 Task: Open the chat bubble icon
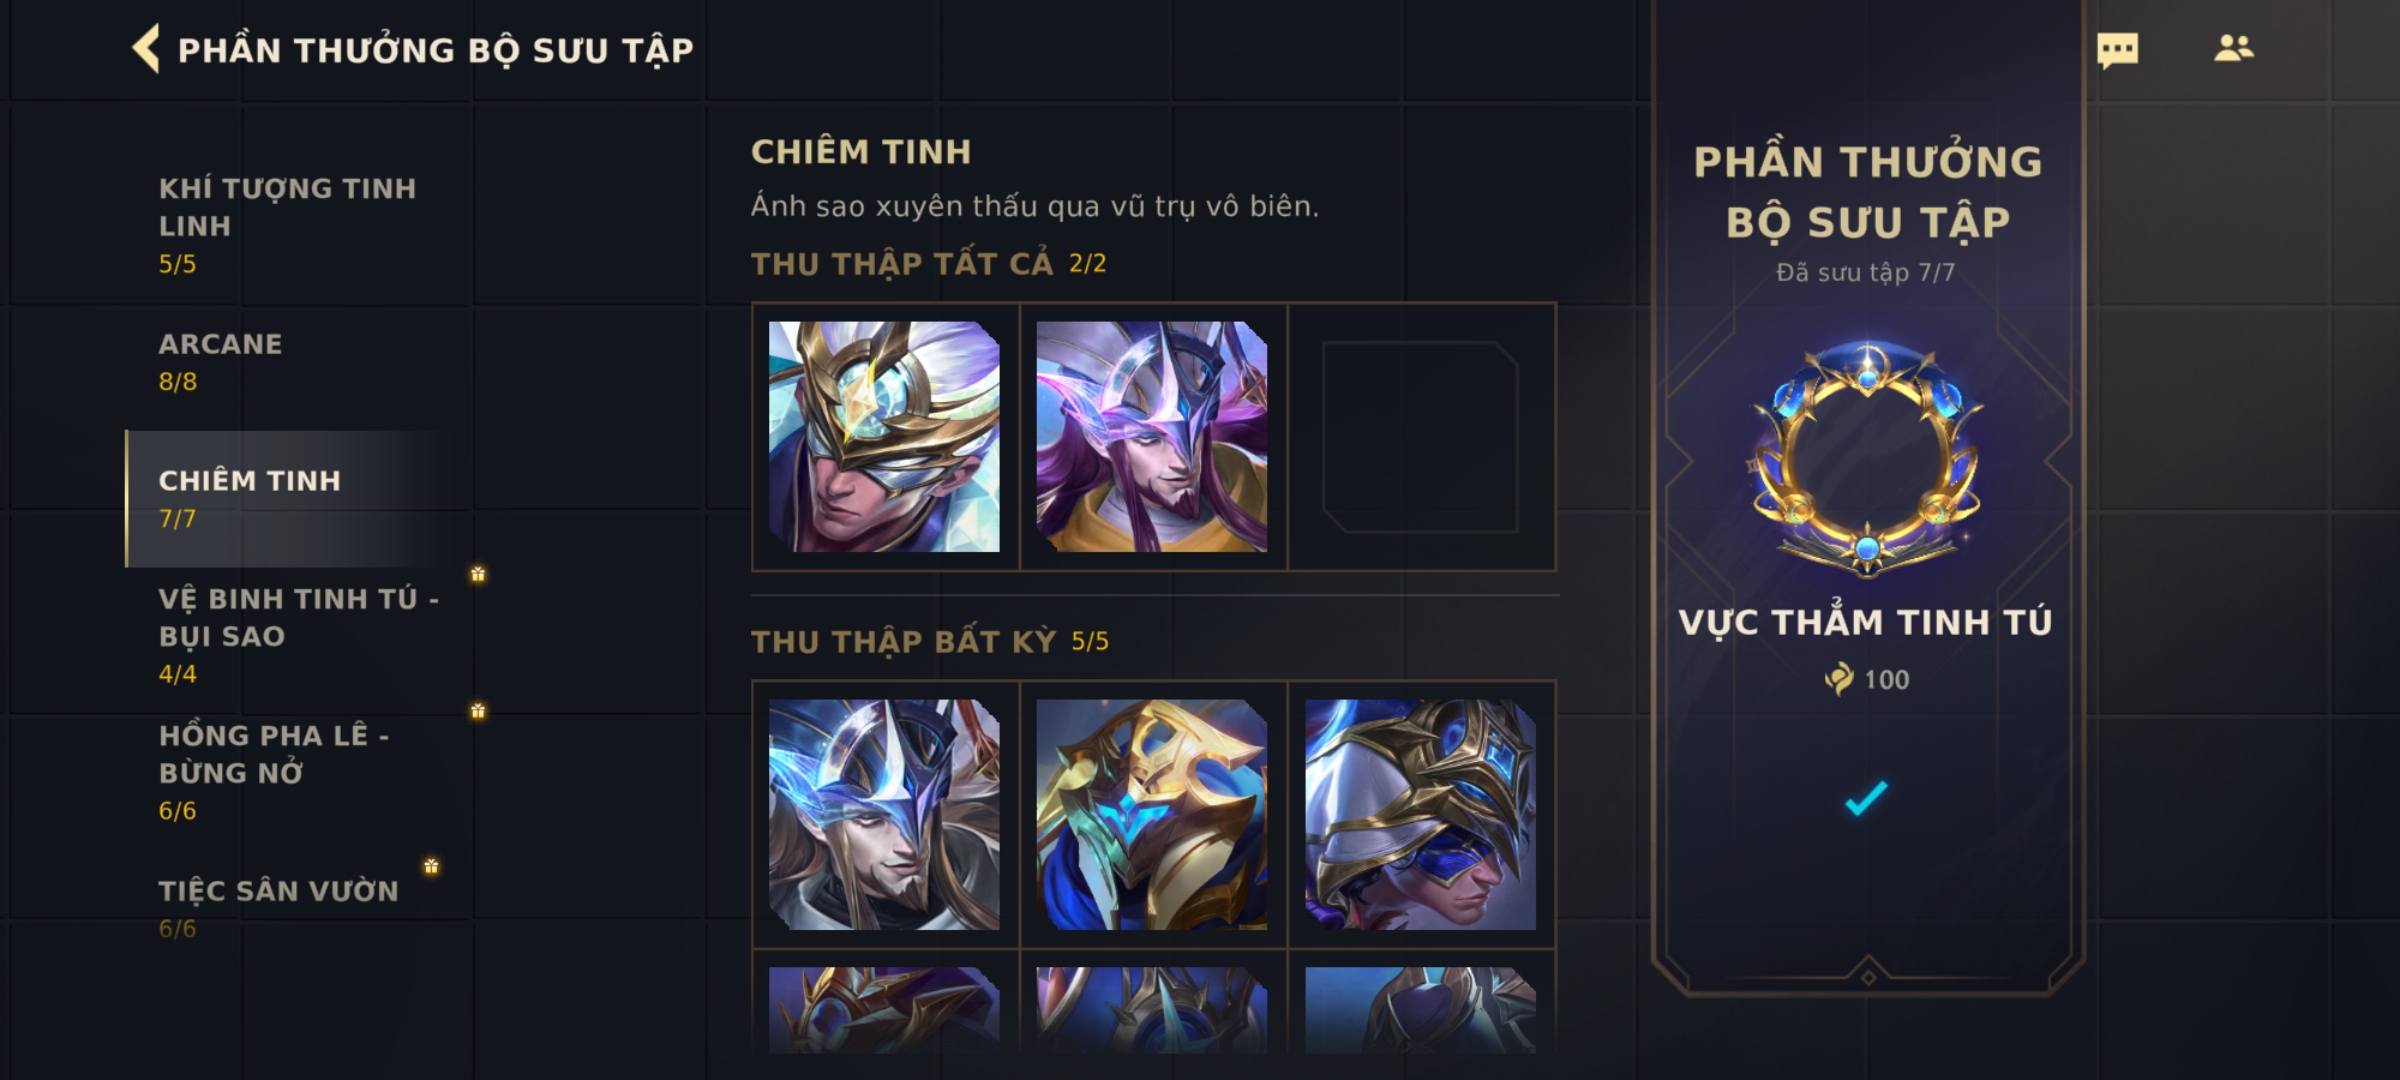coord(2117,50)
